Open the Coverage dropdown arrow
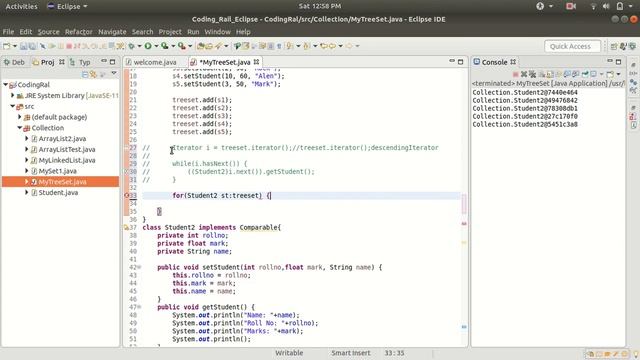This screenshot has height=360, width=640. point(173,46)
